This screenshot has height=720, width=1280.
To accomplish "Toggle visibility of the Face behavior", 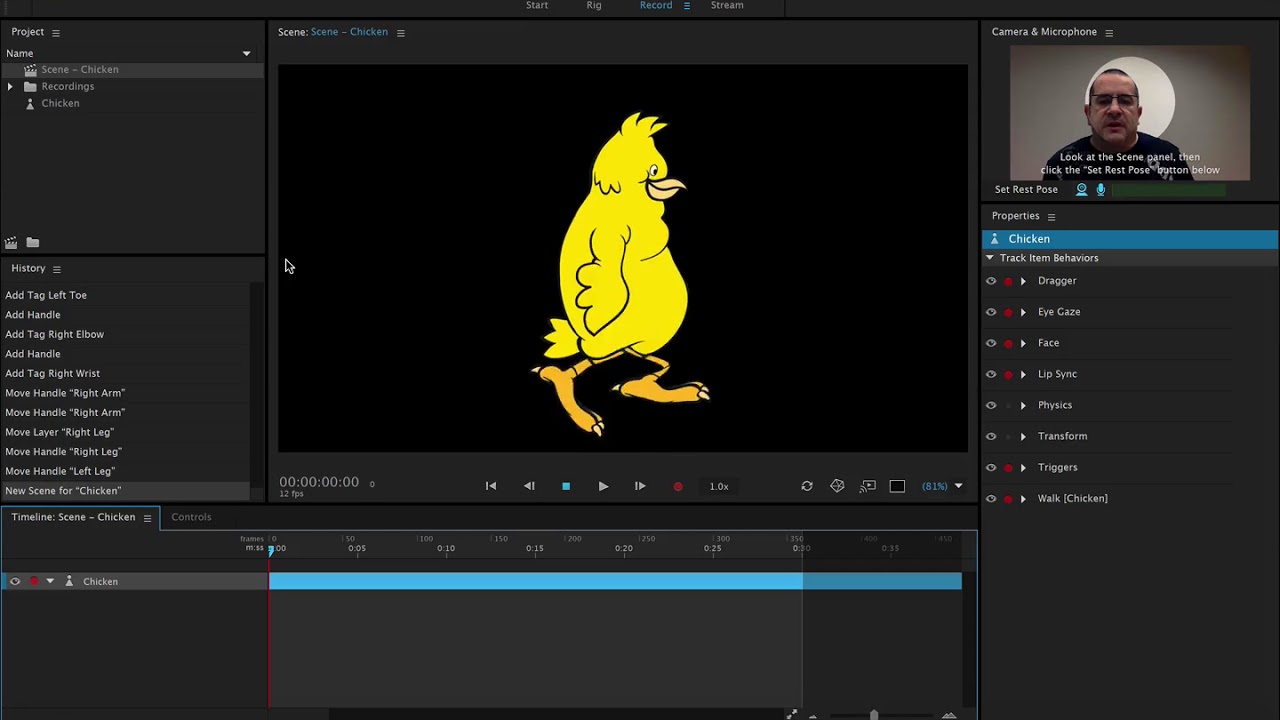I will click(991, 343).
